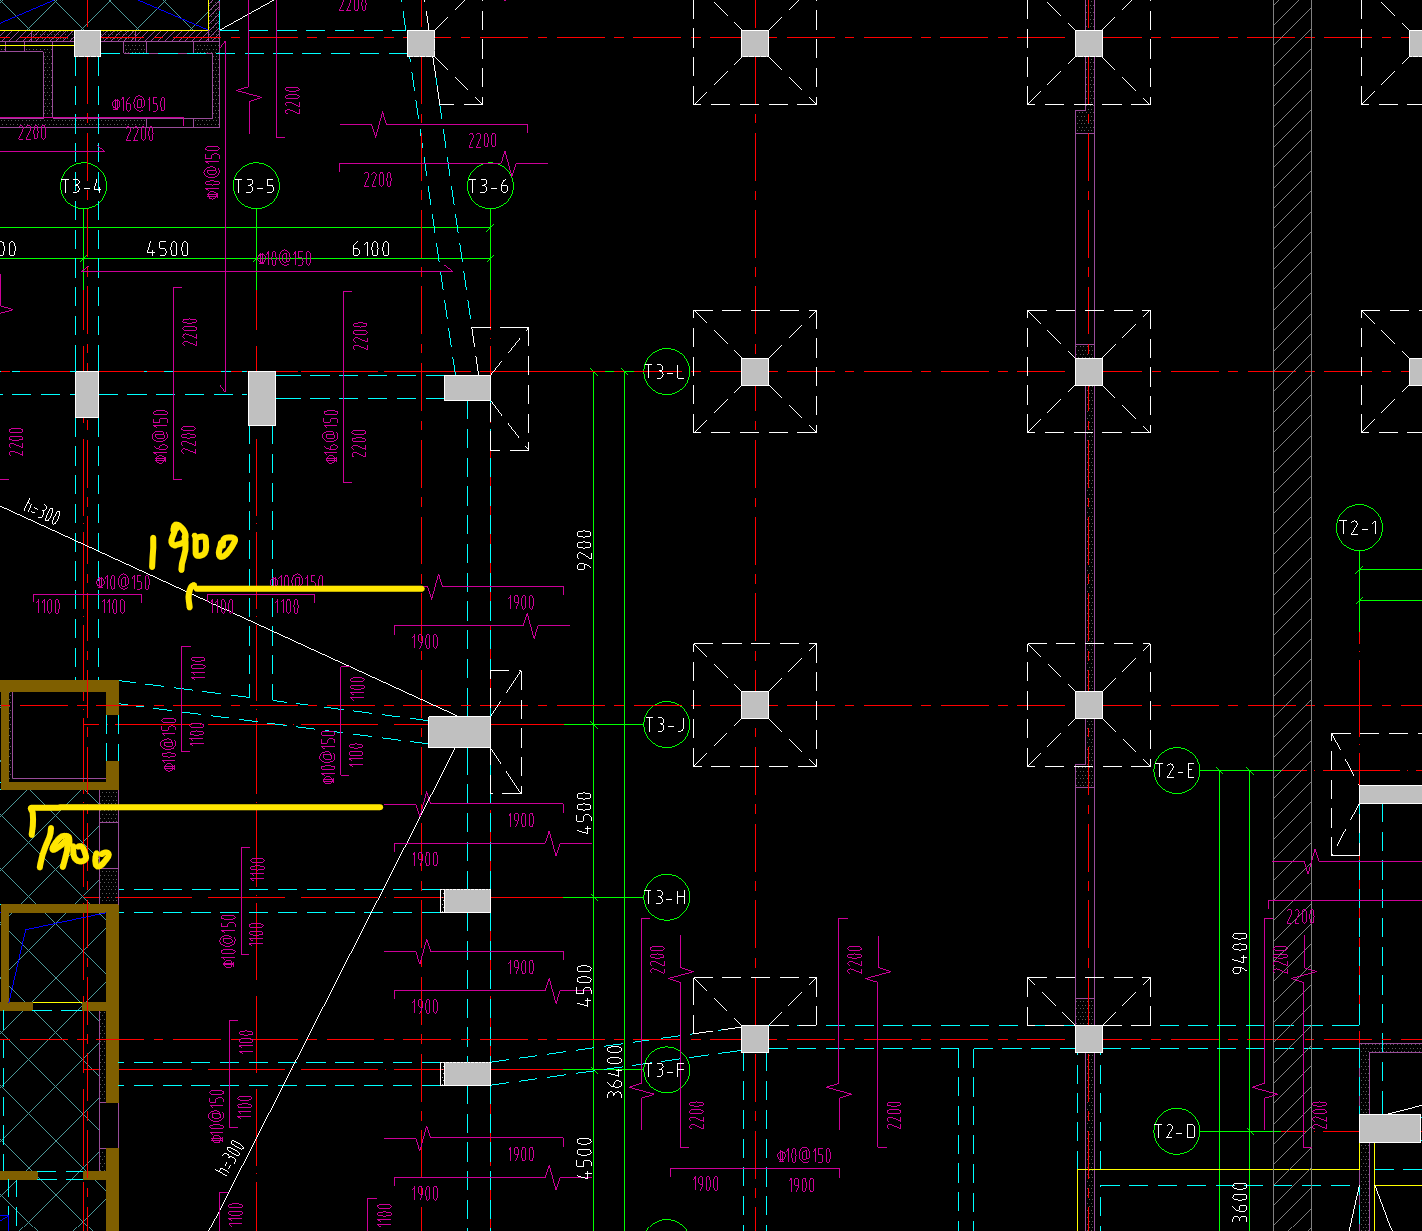Select the 4500 dimension between T3-J and T3-H

point(585,812)
